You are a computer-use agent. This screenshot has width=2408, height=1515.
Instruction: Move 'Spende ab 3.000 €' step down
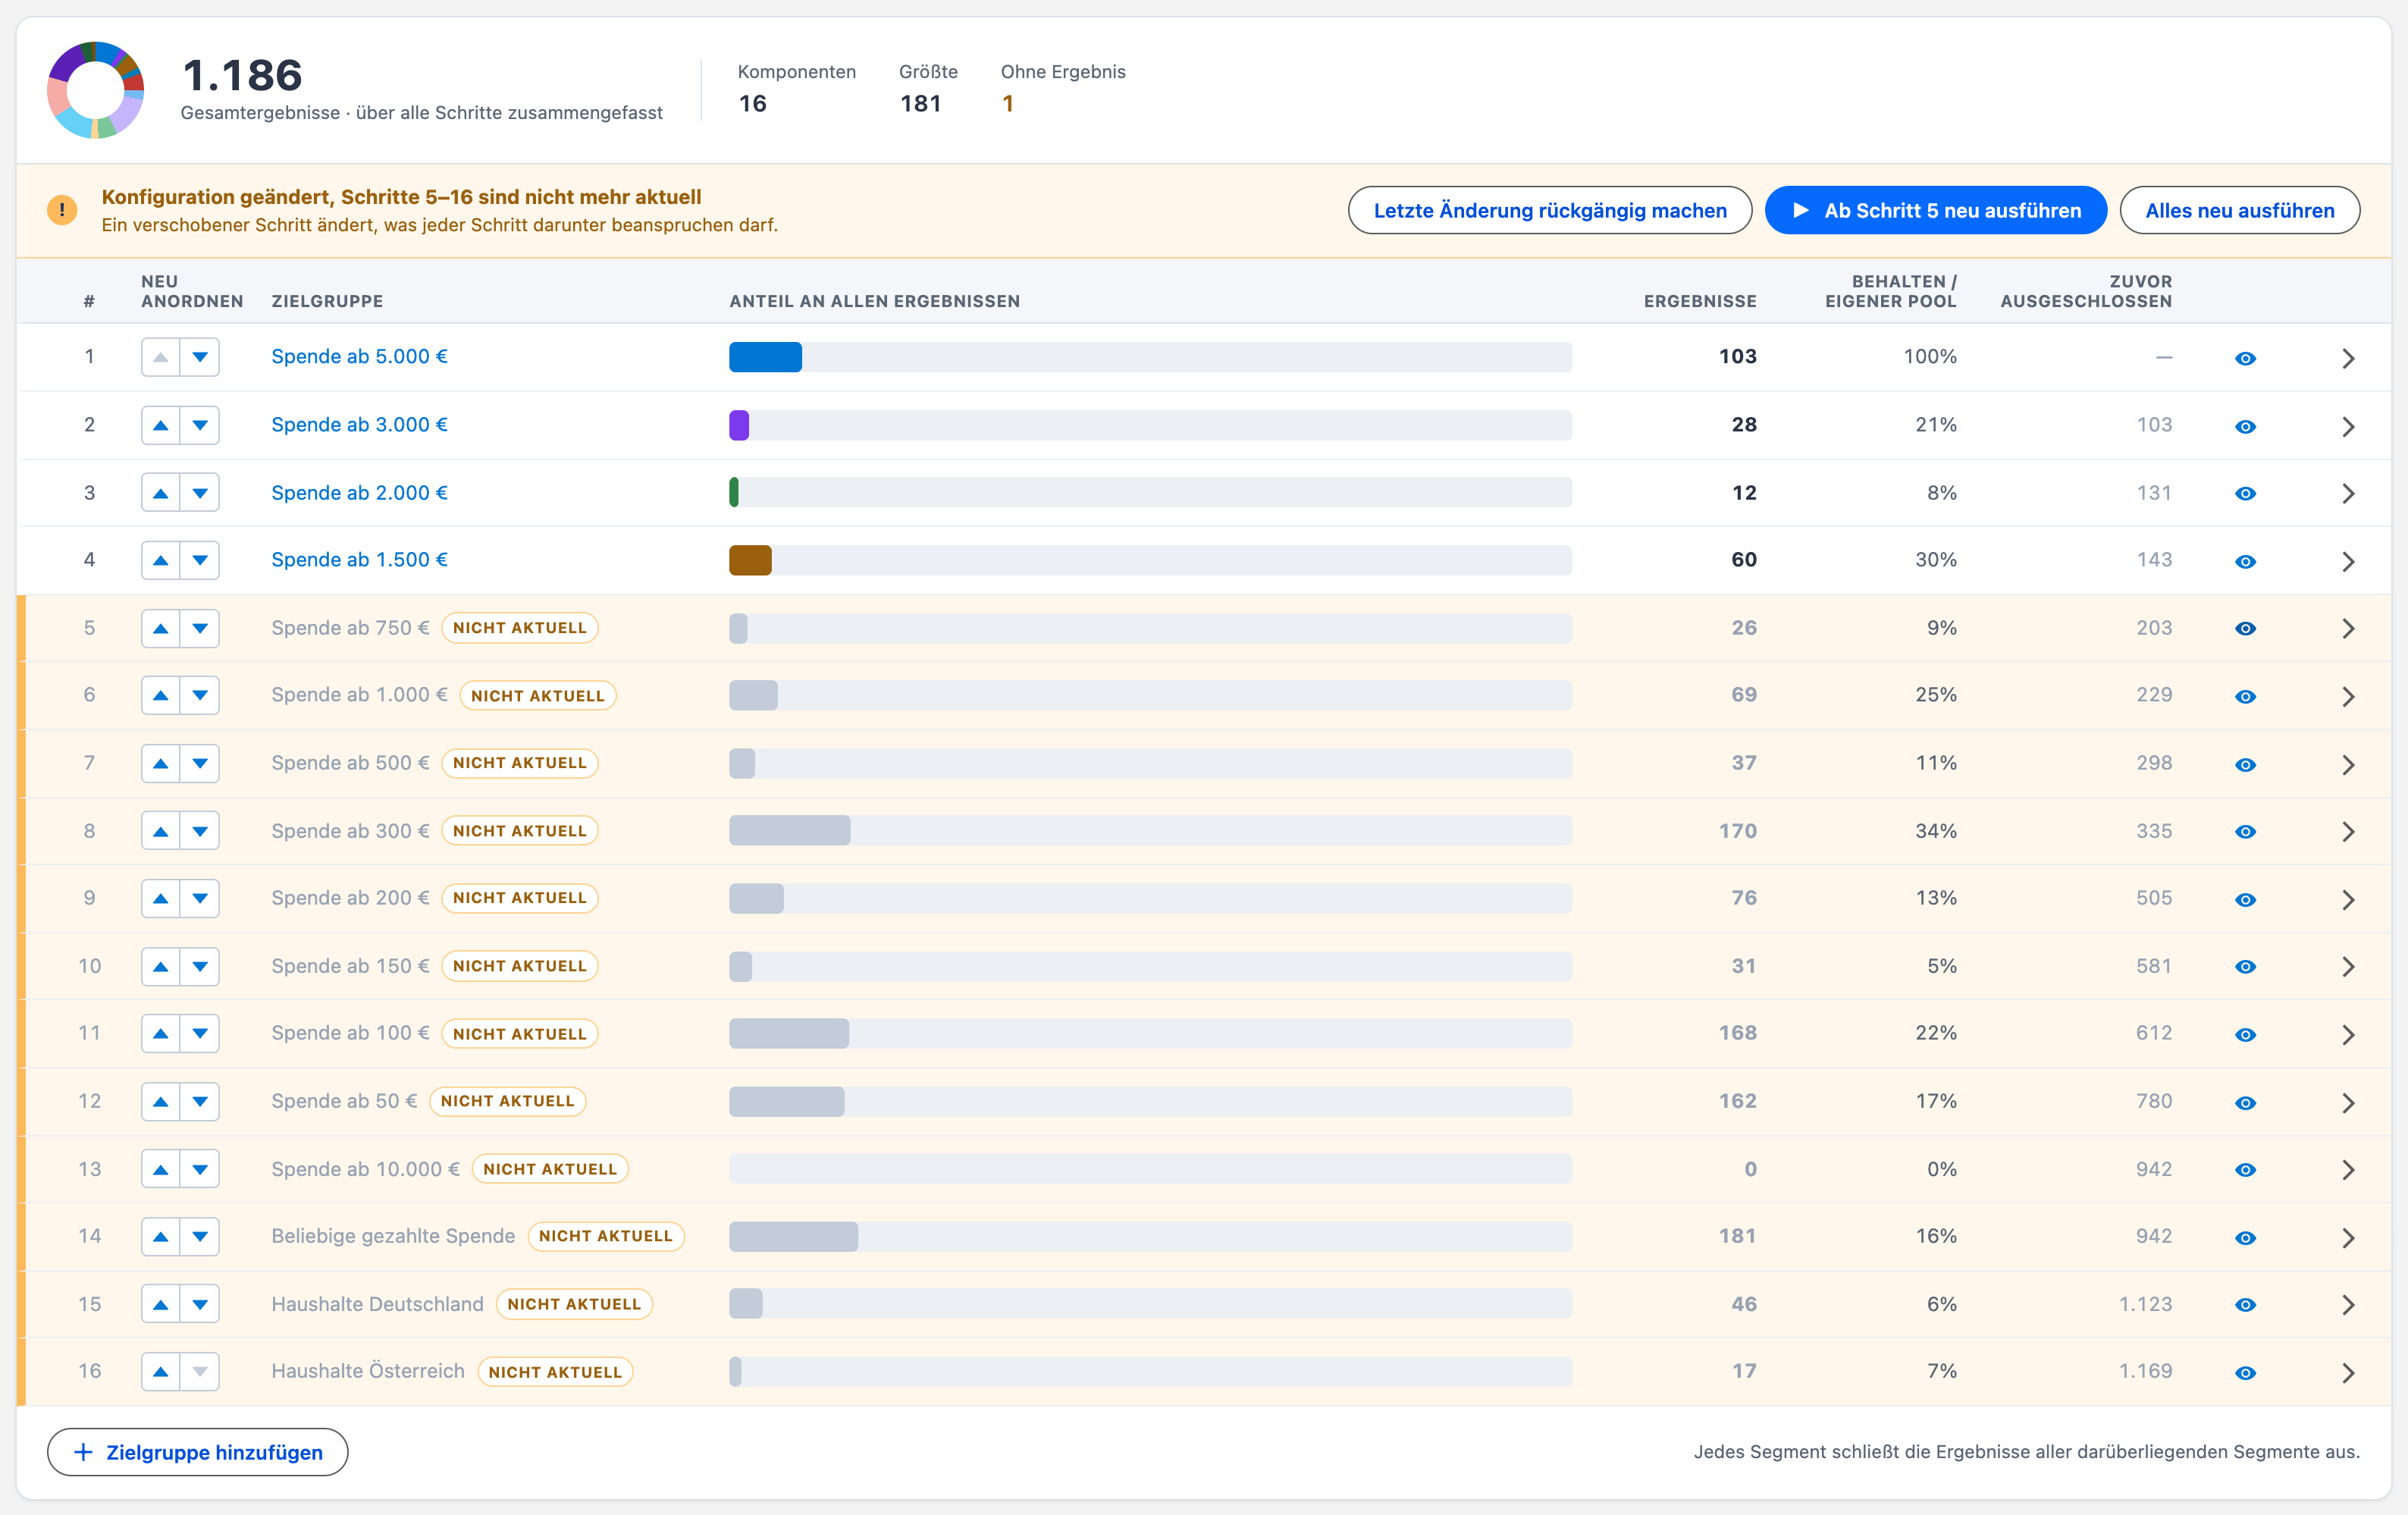[x=200, y=425]
